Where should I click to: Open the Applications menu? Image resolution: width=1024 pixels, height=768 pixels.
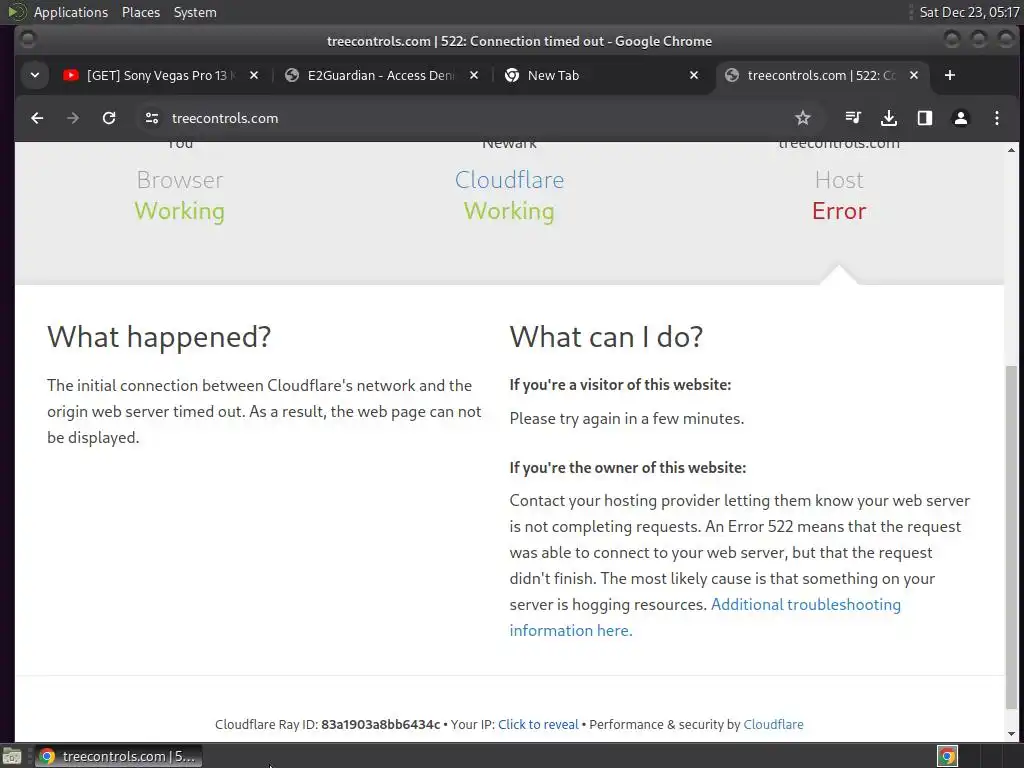pyautogui.click(x=71, y=12)
